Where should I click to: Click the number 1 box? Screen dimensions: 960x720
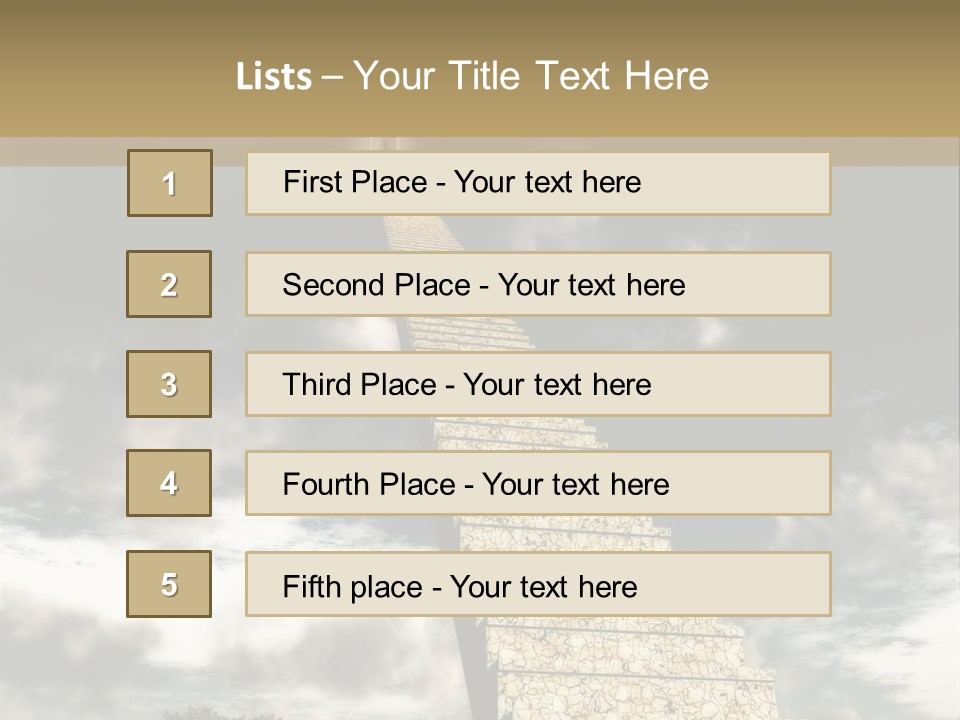(170, 183)
